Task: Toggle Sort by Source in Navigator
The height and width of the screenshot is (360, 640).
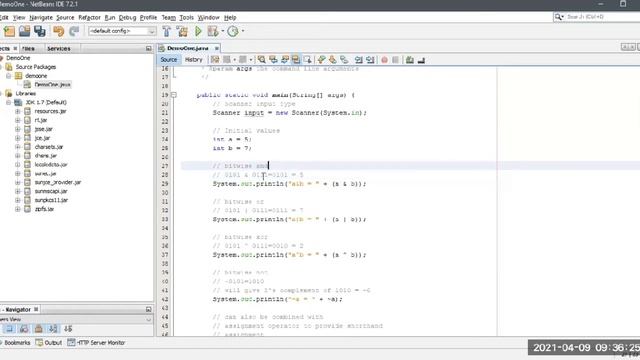Action: point(68,329)
